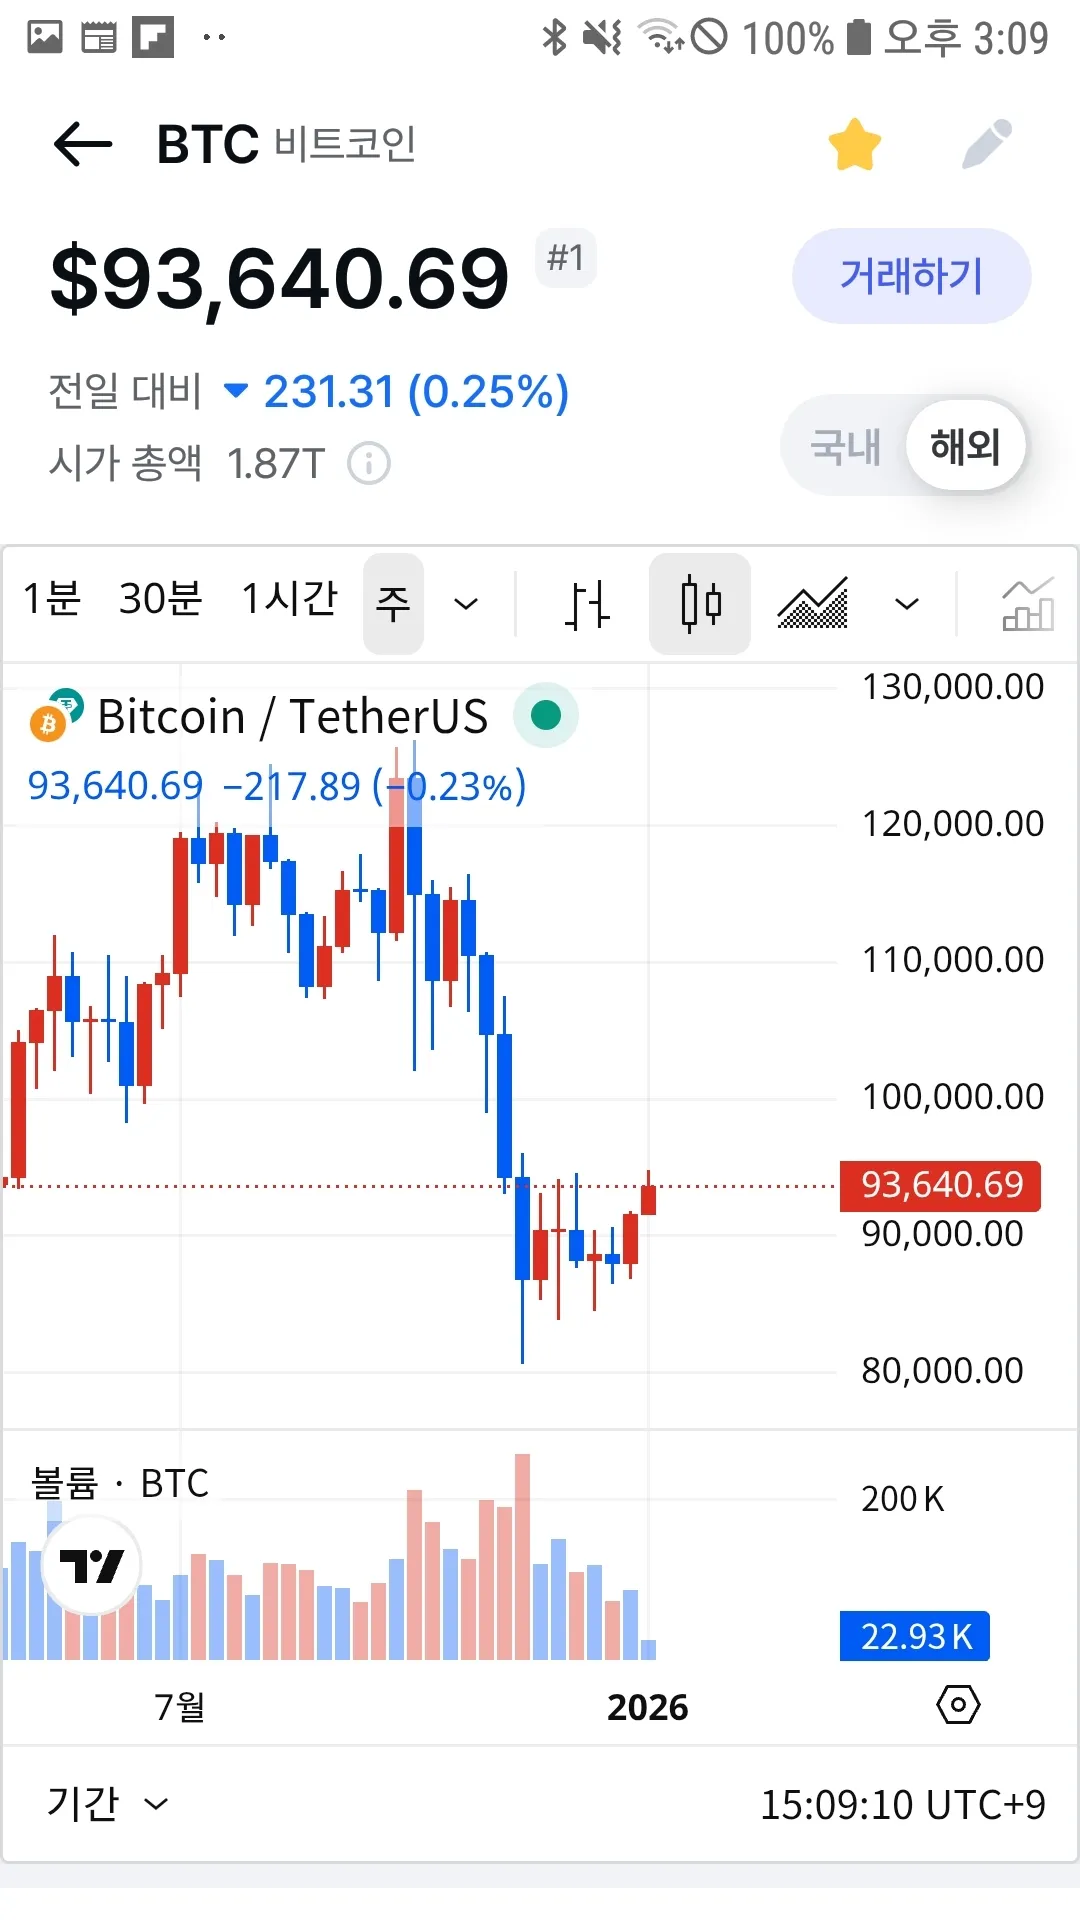Select the 1분 interval tab
This screenshot has height=1920, width=1080.
52,600
